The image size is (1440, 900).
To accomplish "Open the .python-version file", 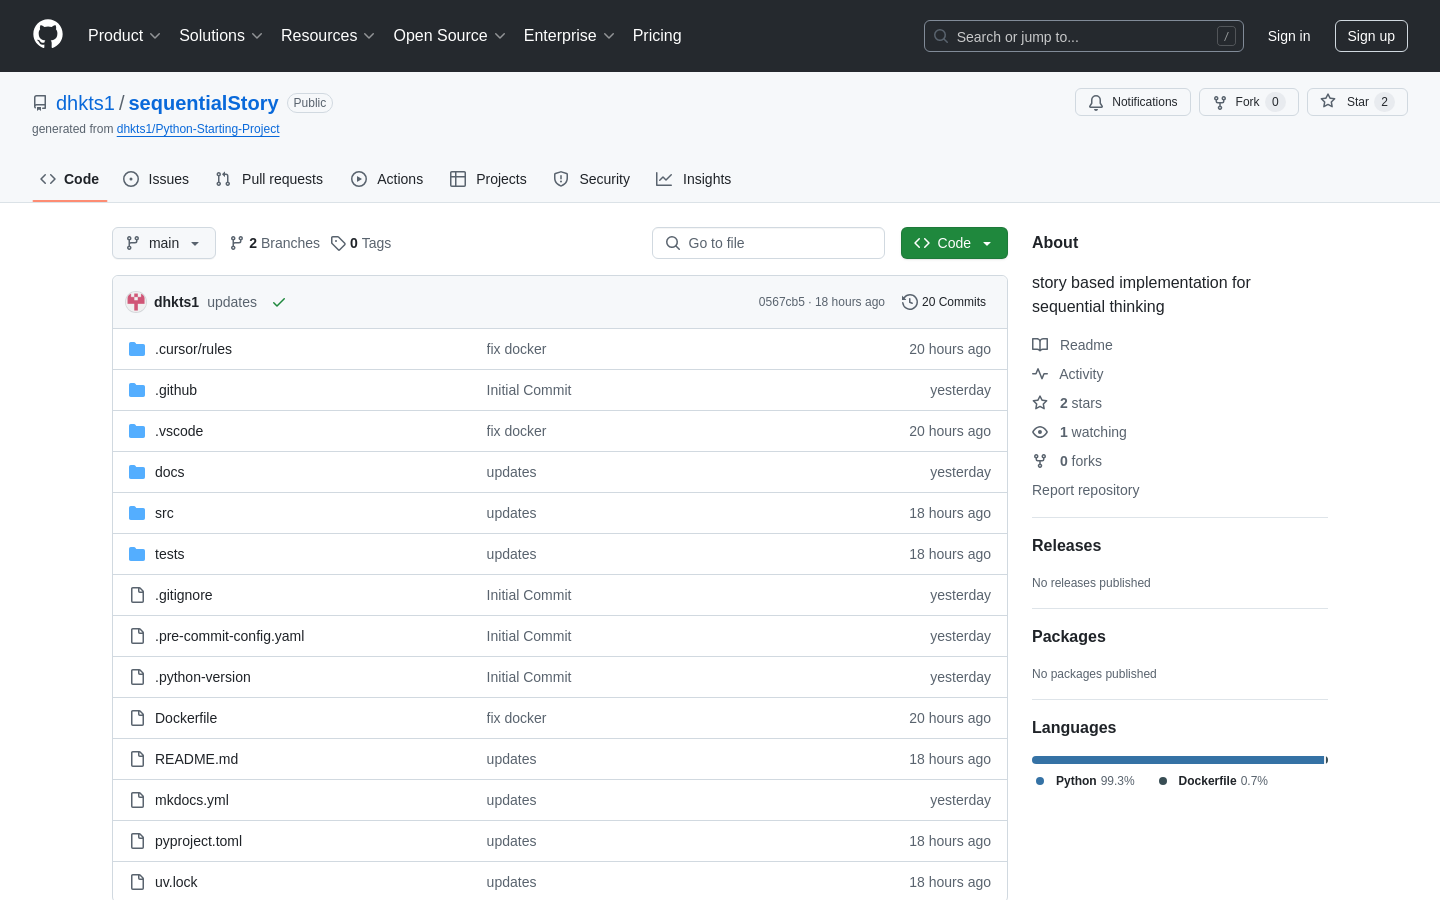I will tap(203, 677).
